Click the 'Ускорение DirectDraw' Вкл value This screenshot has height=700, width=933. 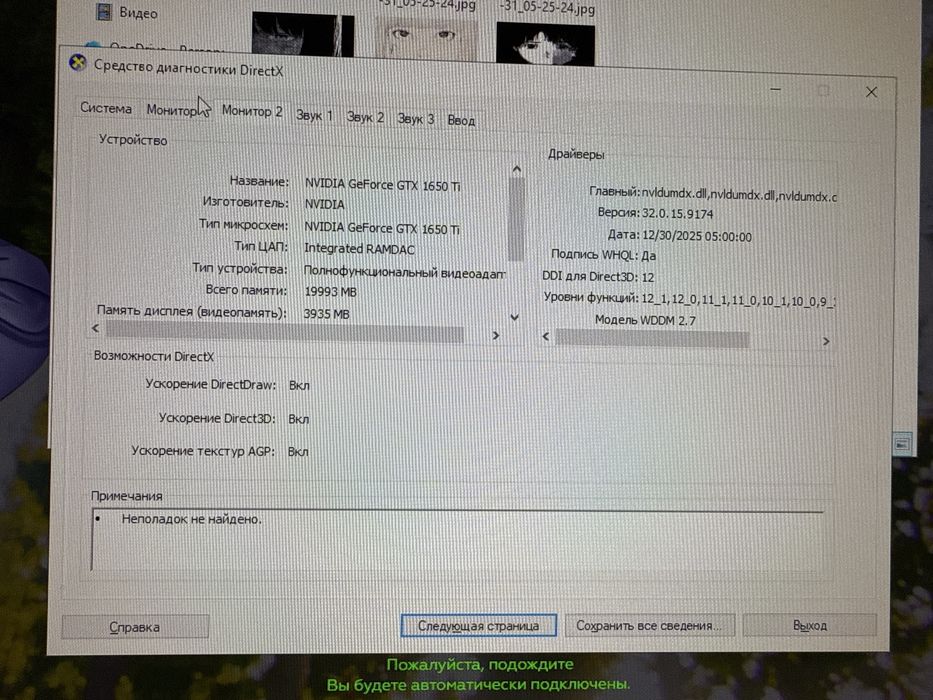(299, 386)
